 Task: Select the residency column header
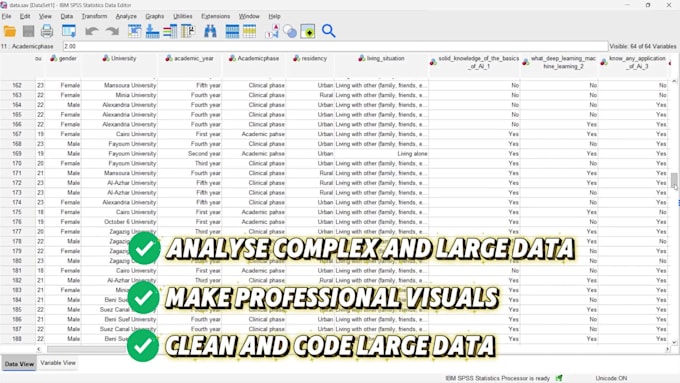(x=310, y=59)
